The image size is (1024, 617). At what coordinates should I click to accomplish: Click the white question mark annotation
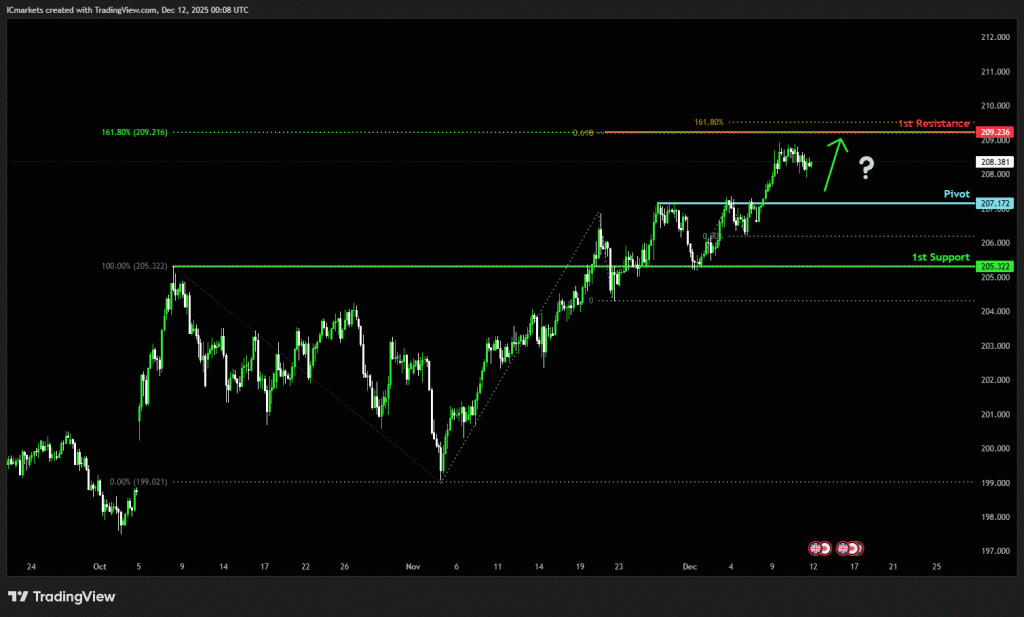click(x=866, y=168)
